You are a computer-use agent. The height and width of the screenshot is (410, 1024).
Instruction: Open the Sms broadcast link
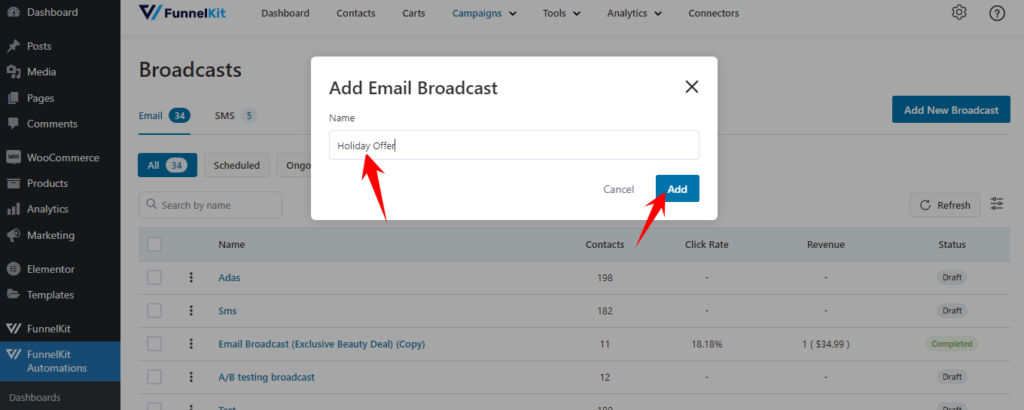coord(227,311)
